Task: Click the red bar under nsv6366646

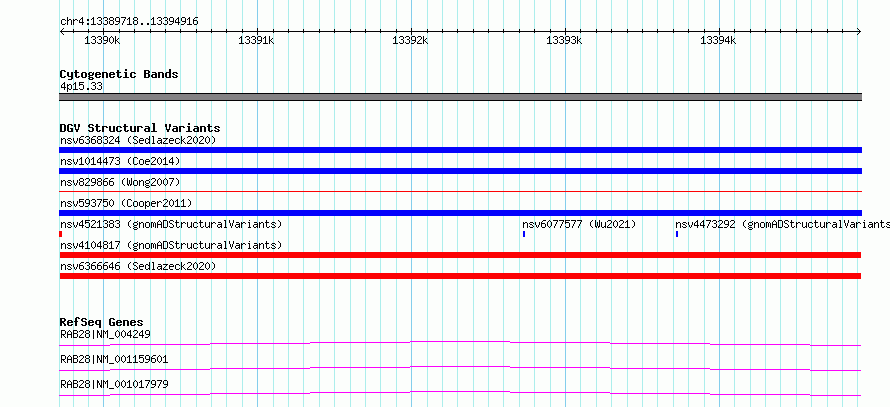Action: (x=460, y=276)
